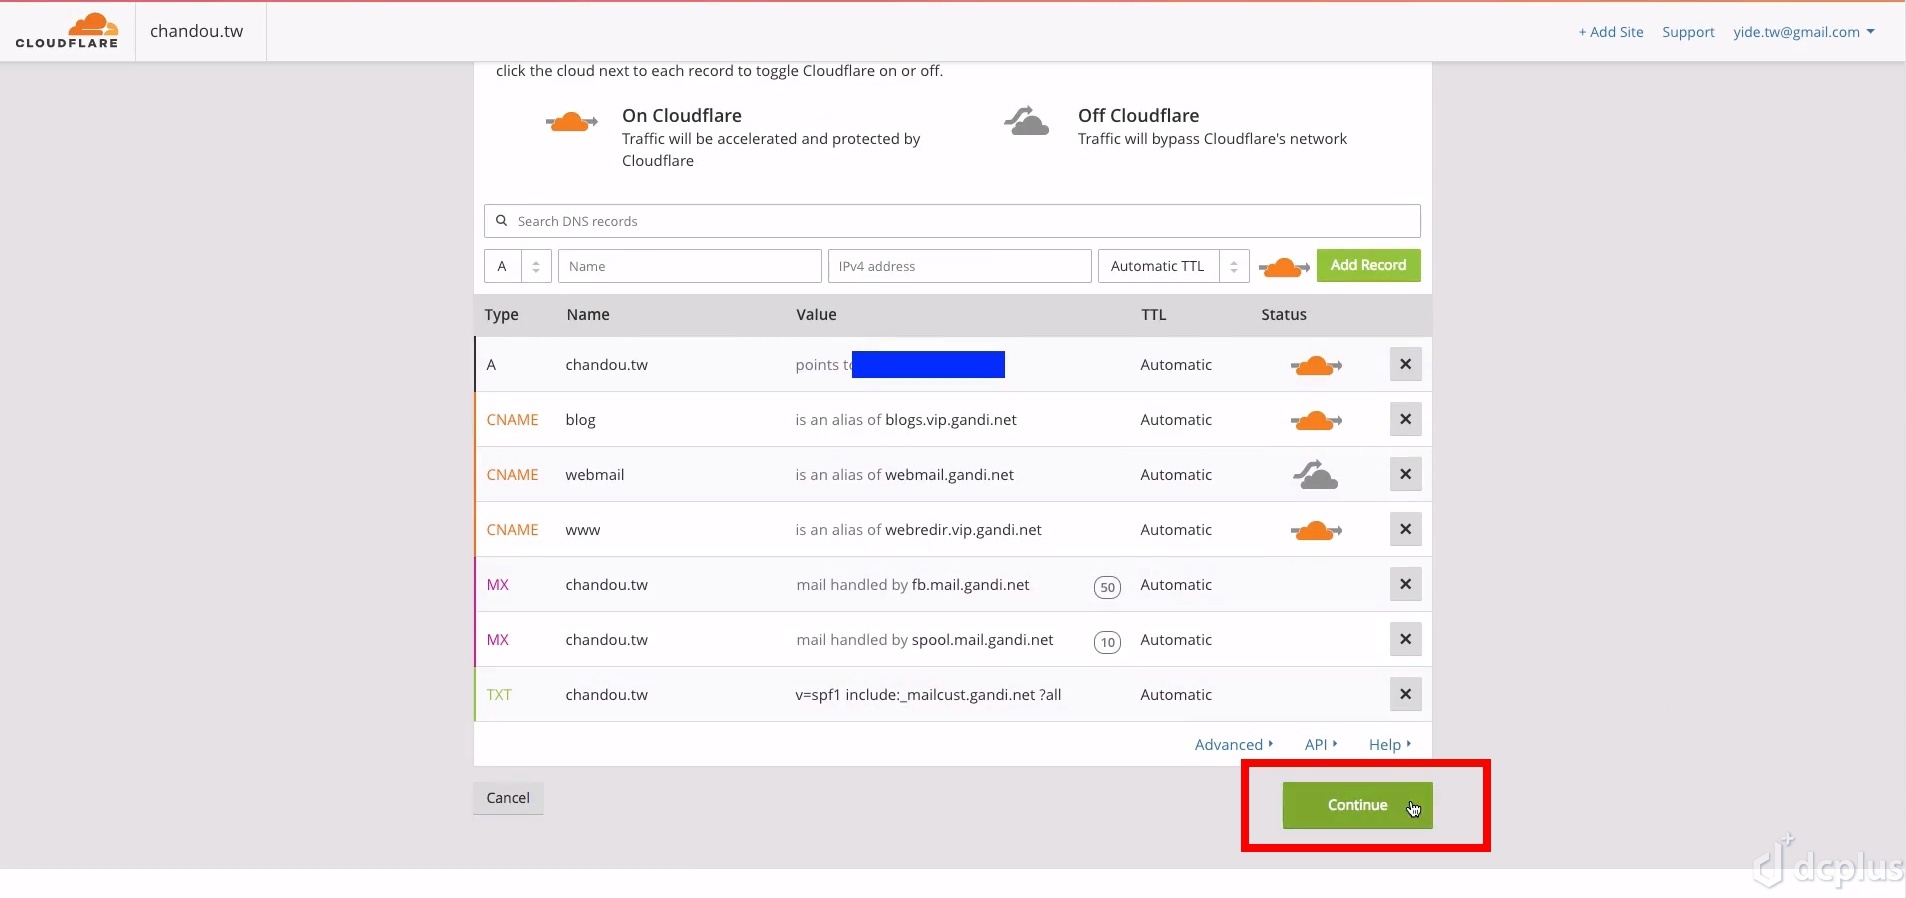This screenshot has height=898, width=1906.
Task: Open the Support page
Action: (x=1688, y=32)
